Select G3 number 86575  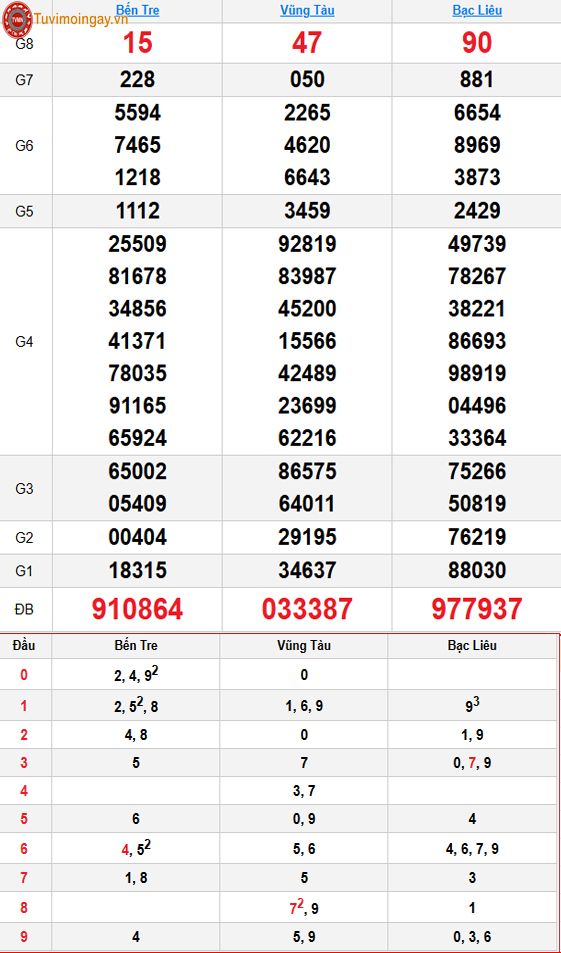click(307, 471)
